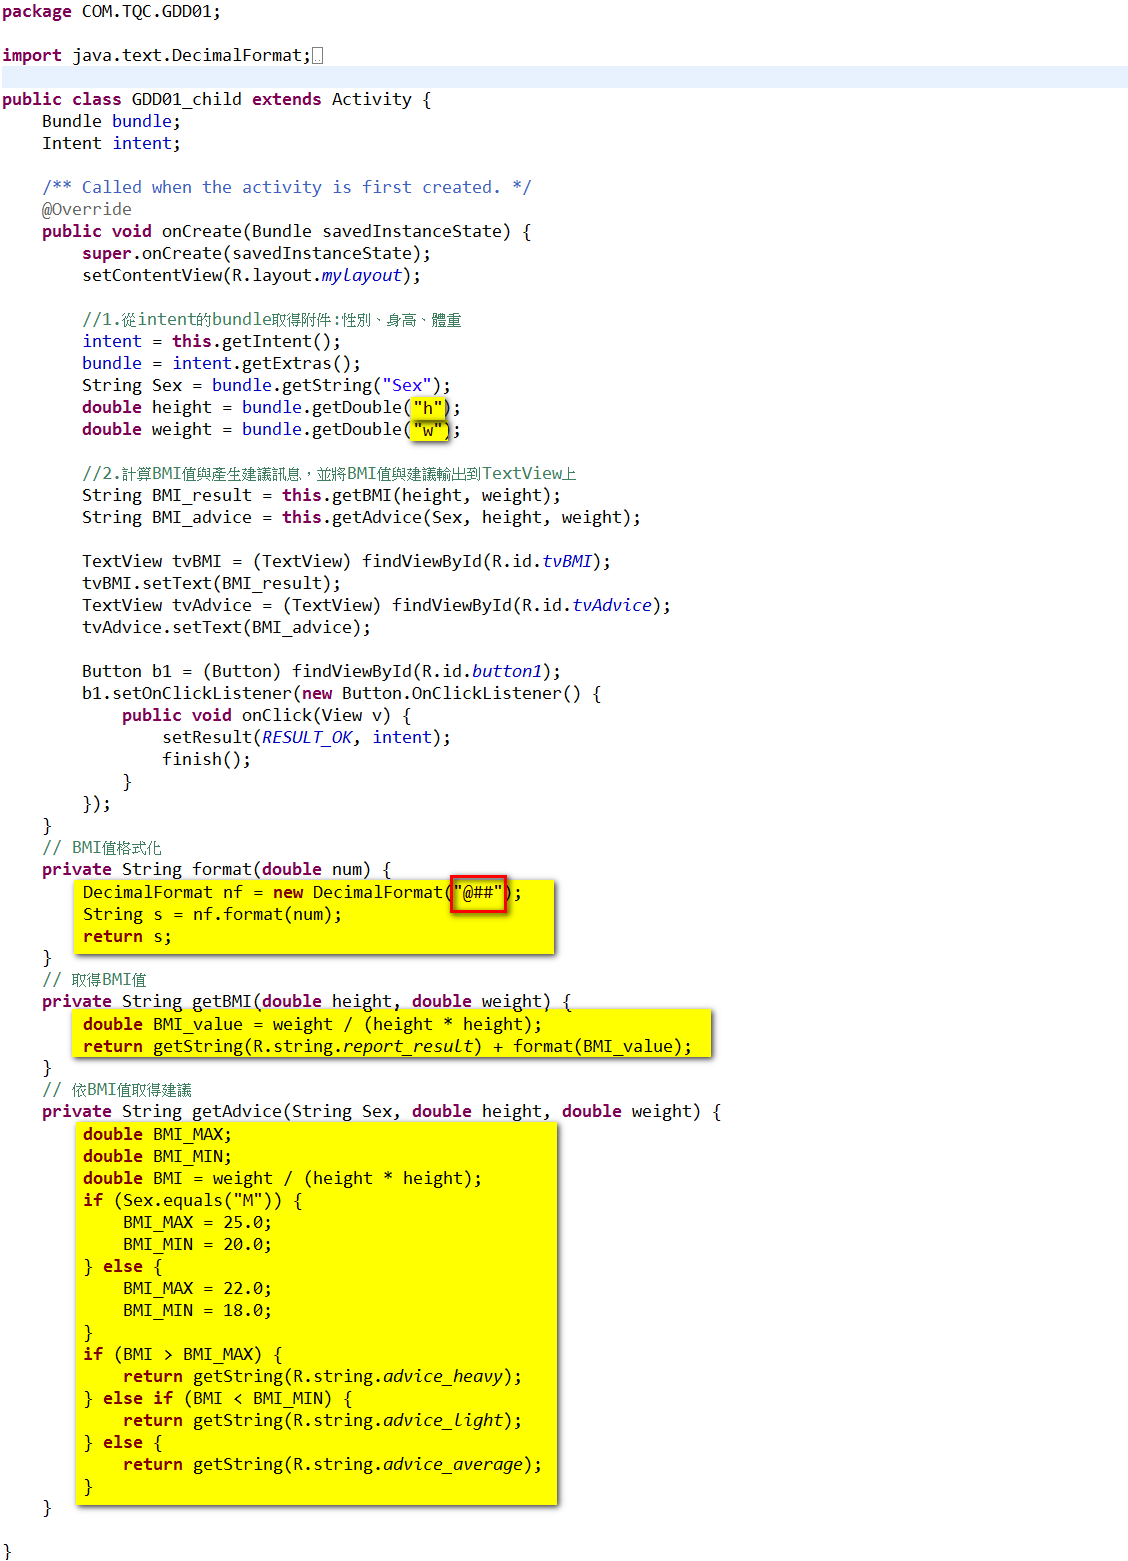Click the 'Intent intent;' field declaration
This screenshot has height=1561, width=1128.
[112, 144]
